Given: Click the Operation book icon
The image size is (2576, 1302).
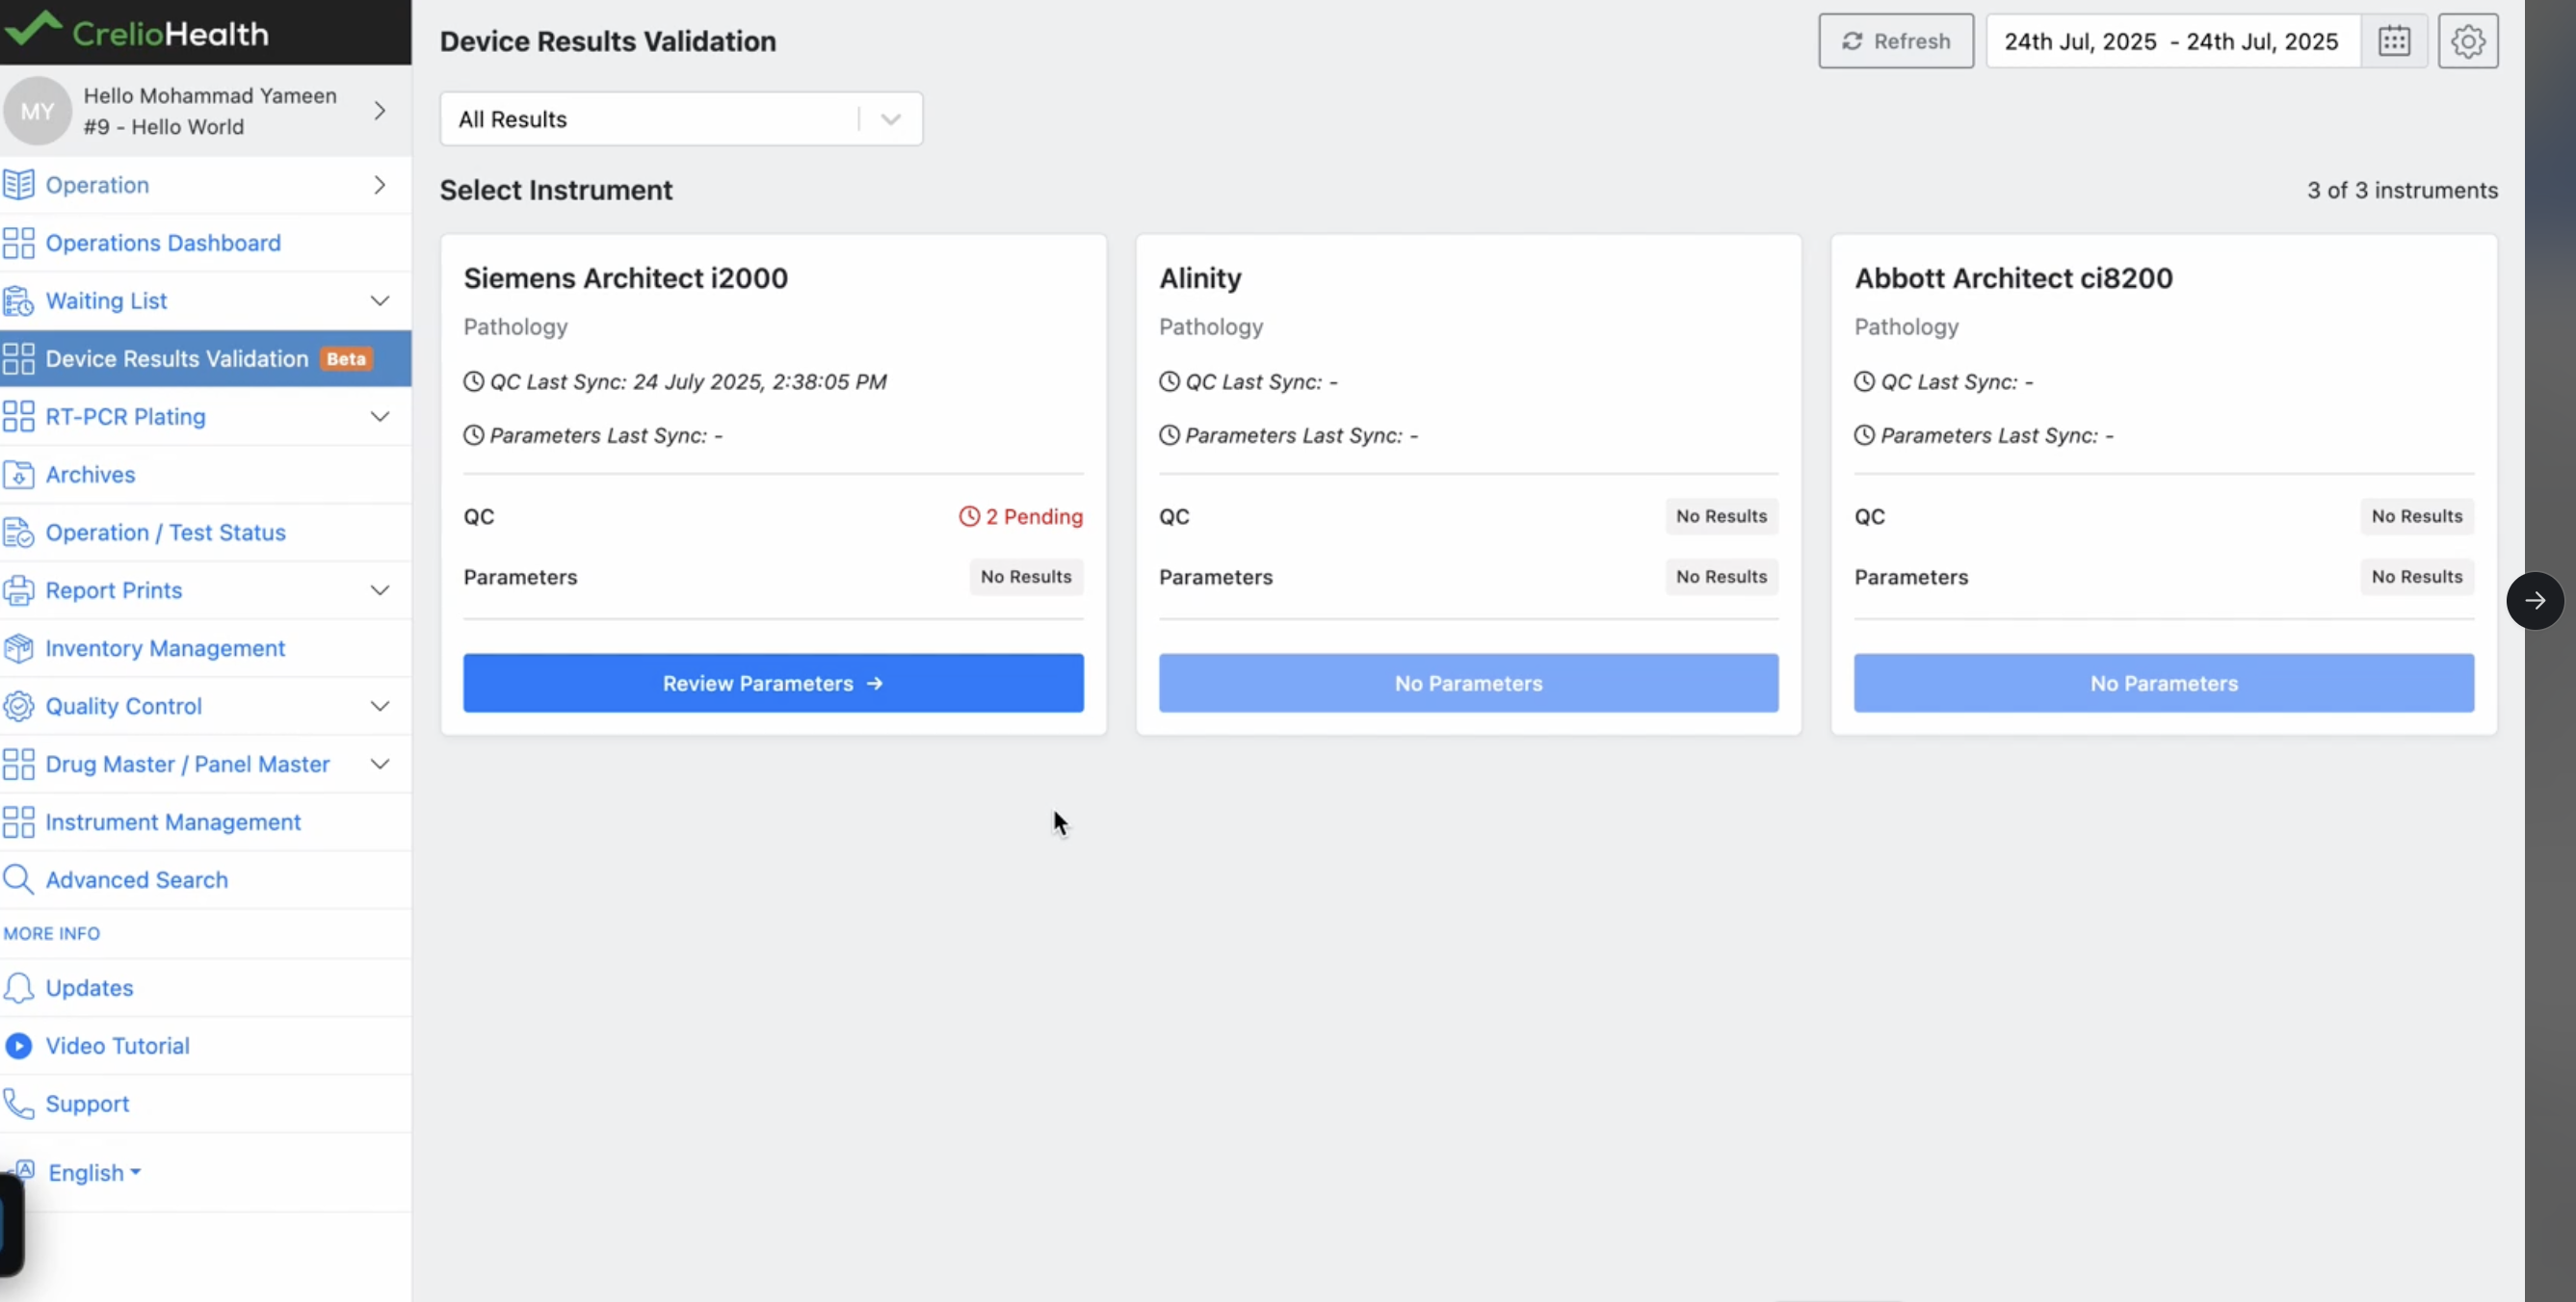Looking at the screenshot, I should click(x=18, y=185).
